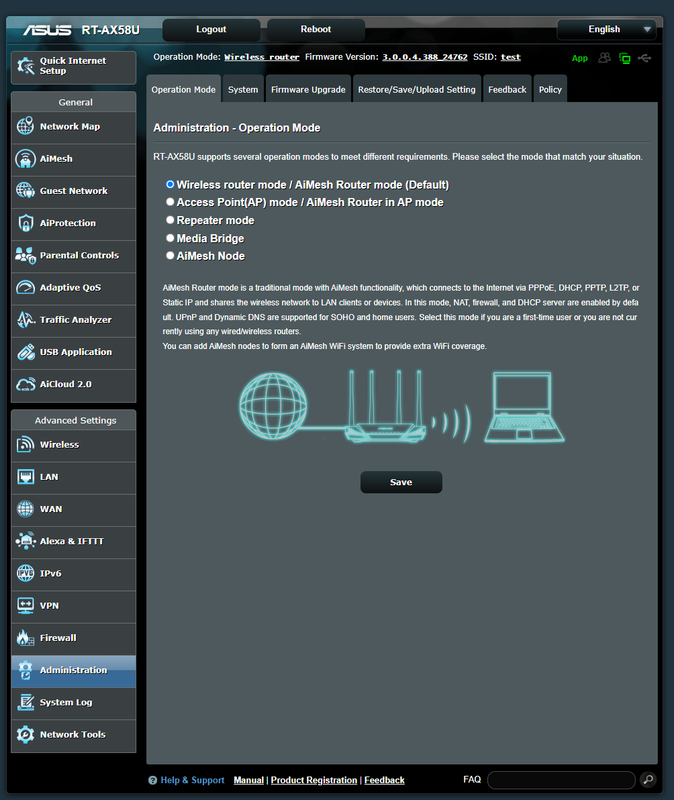Switch to the Policy tab
Image resolution: width=674 pixels, height=800 pixels.
(550, 89)
